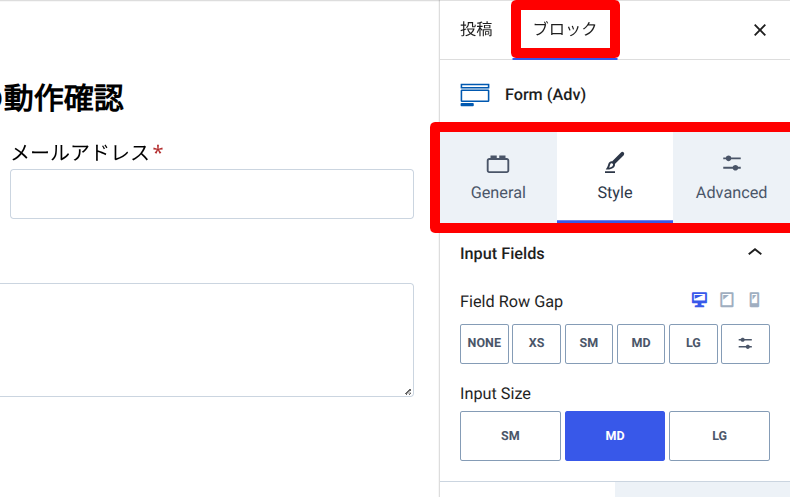Set Field Row Gap to NONE
This screenshot has width=790, height=497.
[484, 344]
